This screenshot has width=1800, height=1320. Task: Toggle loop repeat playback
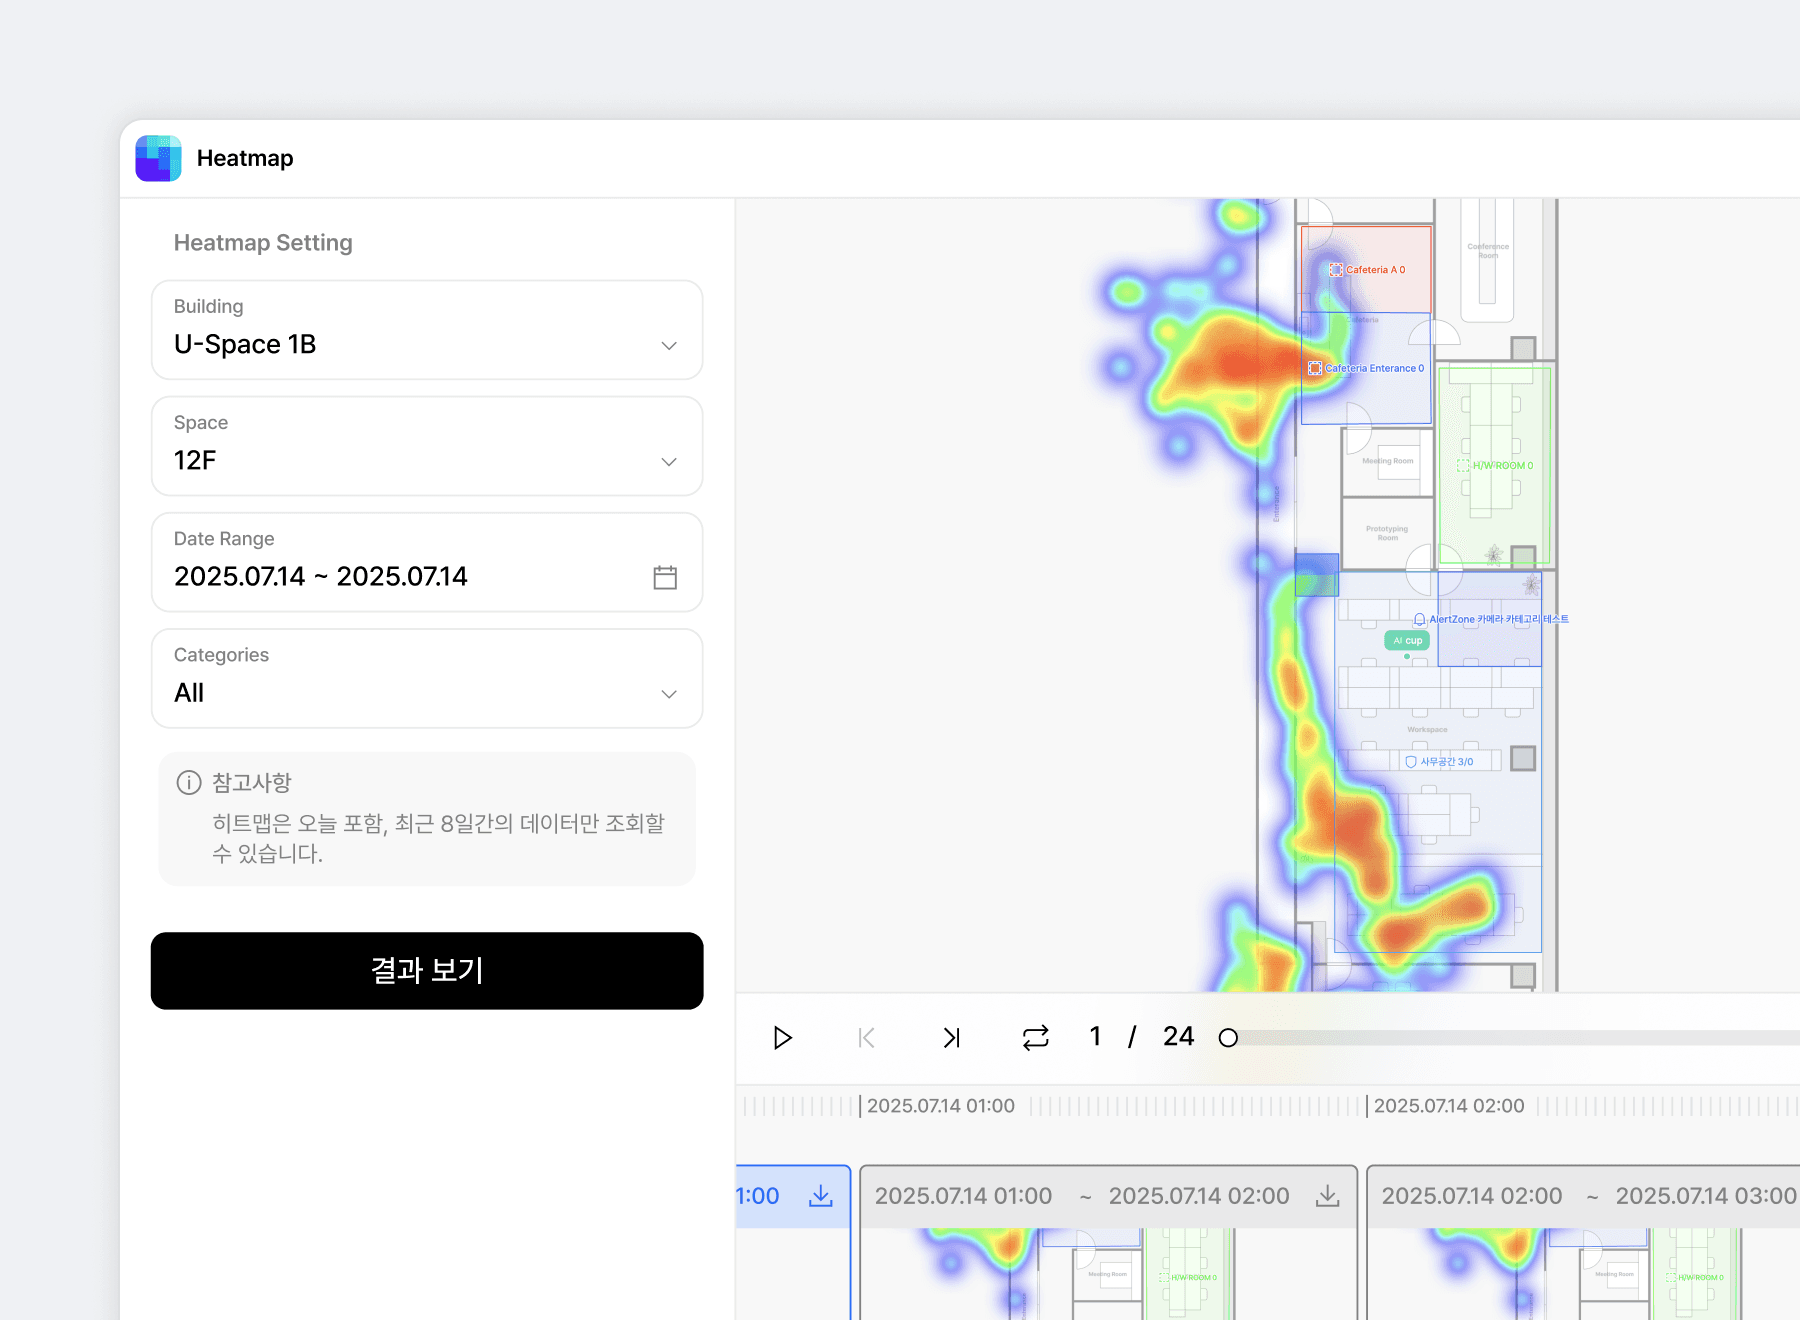pyautogui.click(x=1035, y=1038)
